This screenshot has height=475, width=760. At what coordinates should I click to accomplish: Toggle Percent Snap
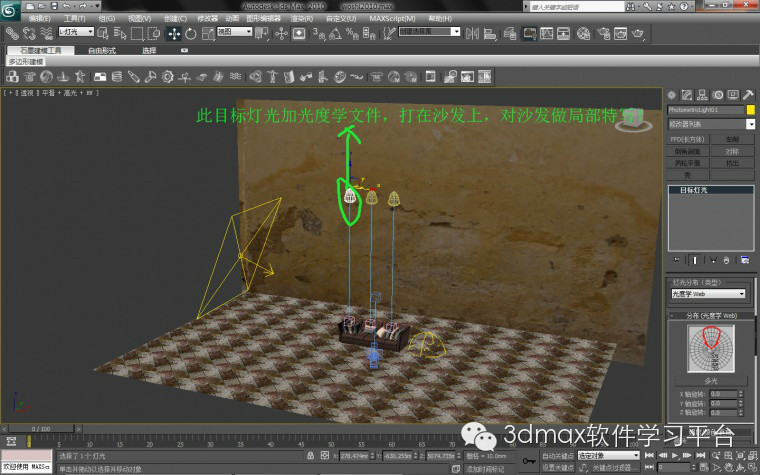coord(352,33)
